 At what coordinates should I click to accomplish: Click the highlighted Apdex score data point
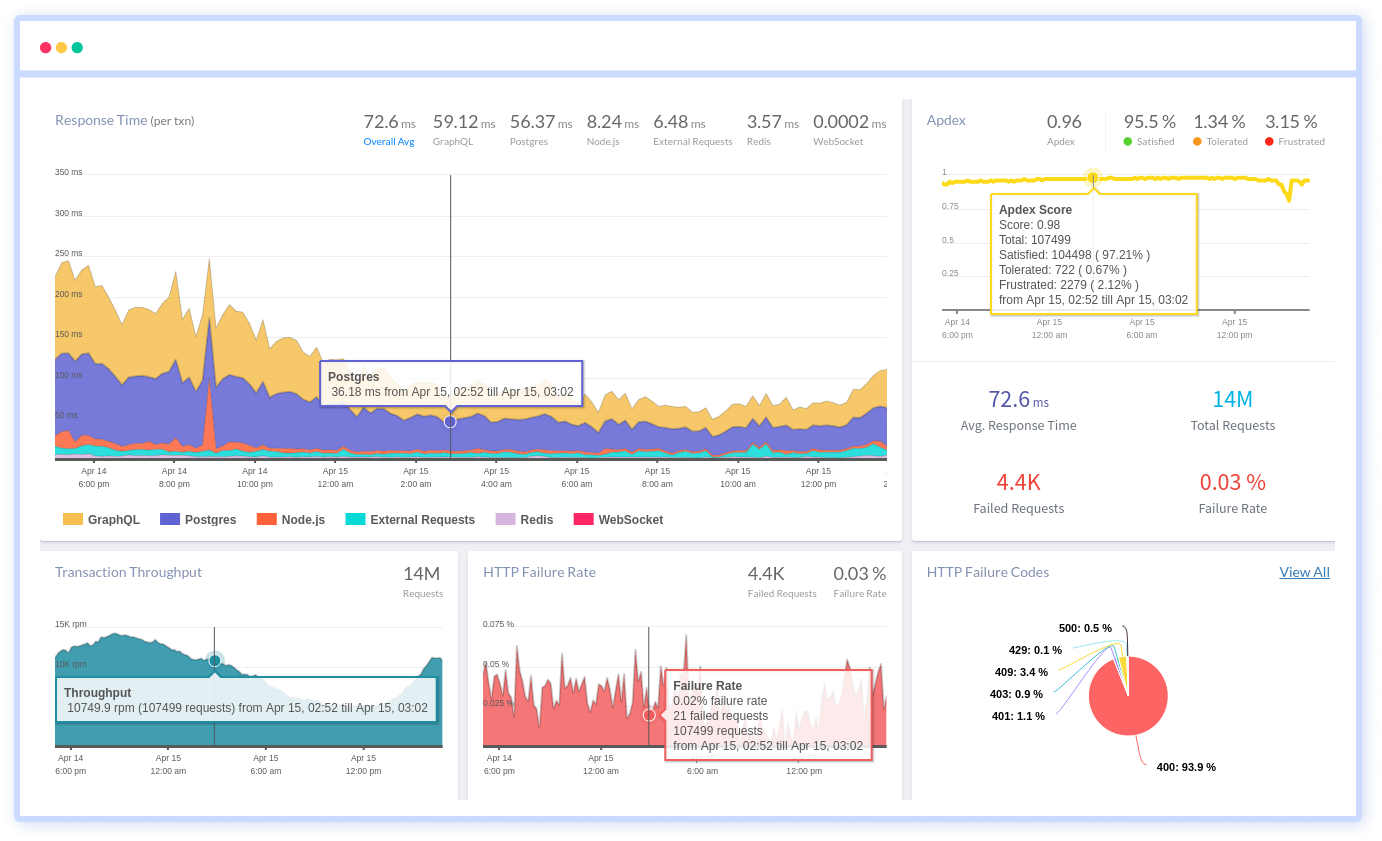point(1093,178)
